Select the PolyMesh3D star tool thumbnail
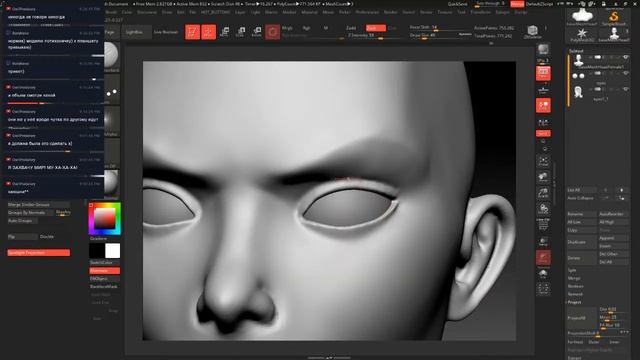This screenshot has width=640, height=360. [x=582, y=34]
